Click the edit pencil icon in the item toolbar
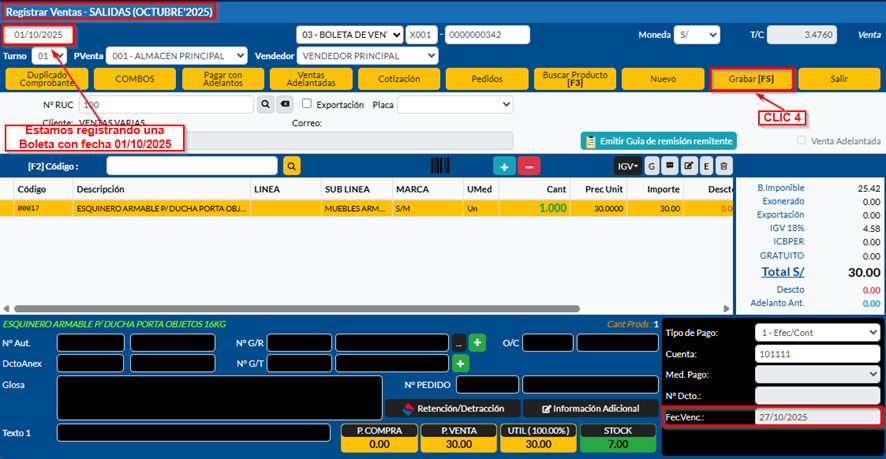The height and width of the screenshot is (459, 886). [x=688, y=166]
